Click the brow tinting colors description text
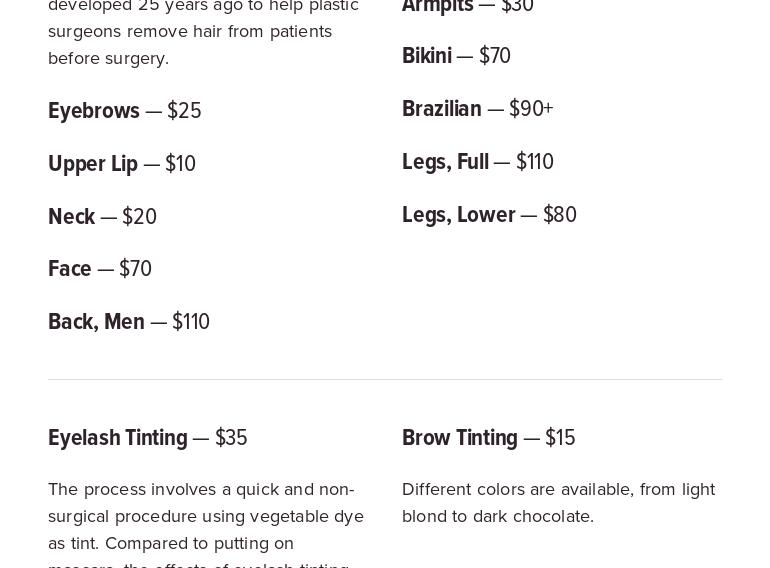 pos(559,503)
